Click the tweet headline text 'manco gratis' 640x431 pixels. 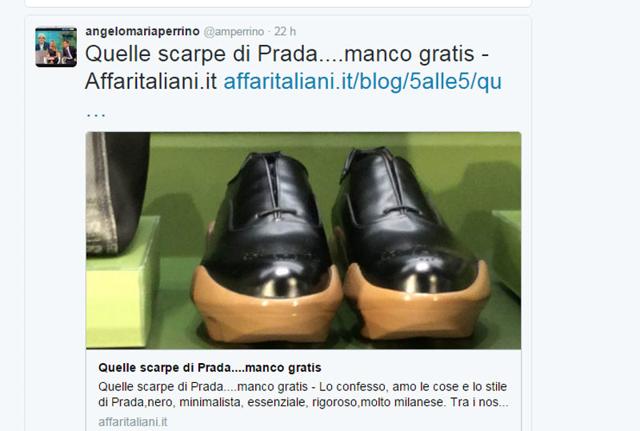409,54
